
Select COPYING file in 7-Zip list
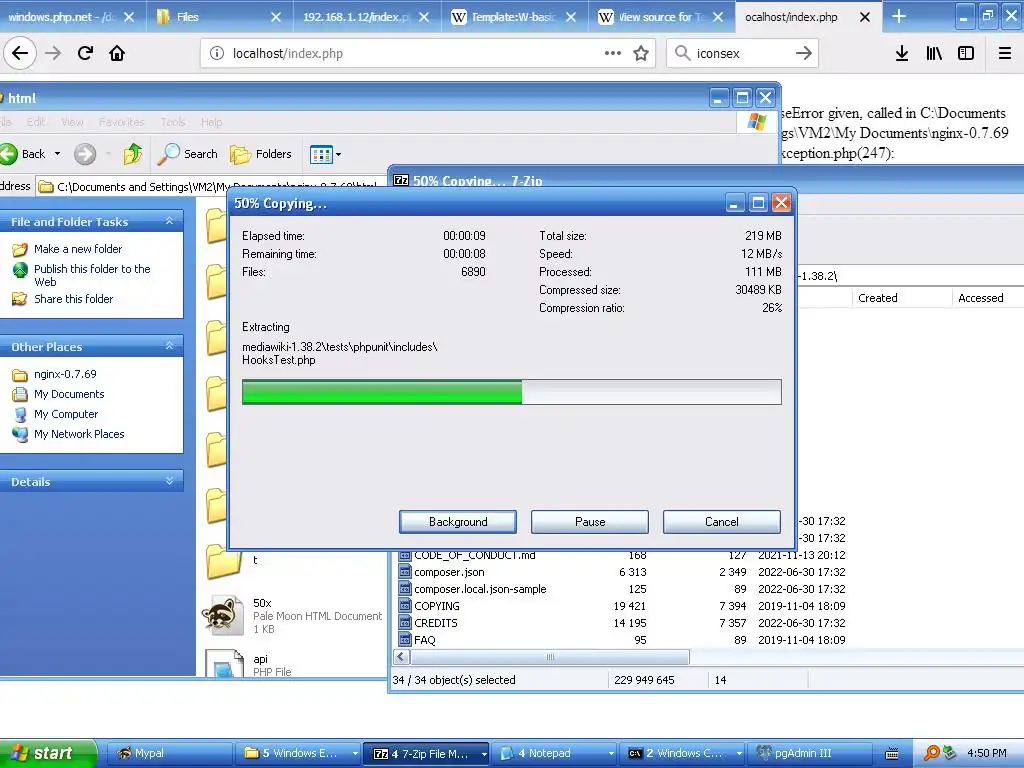(436, 606)
